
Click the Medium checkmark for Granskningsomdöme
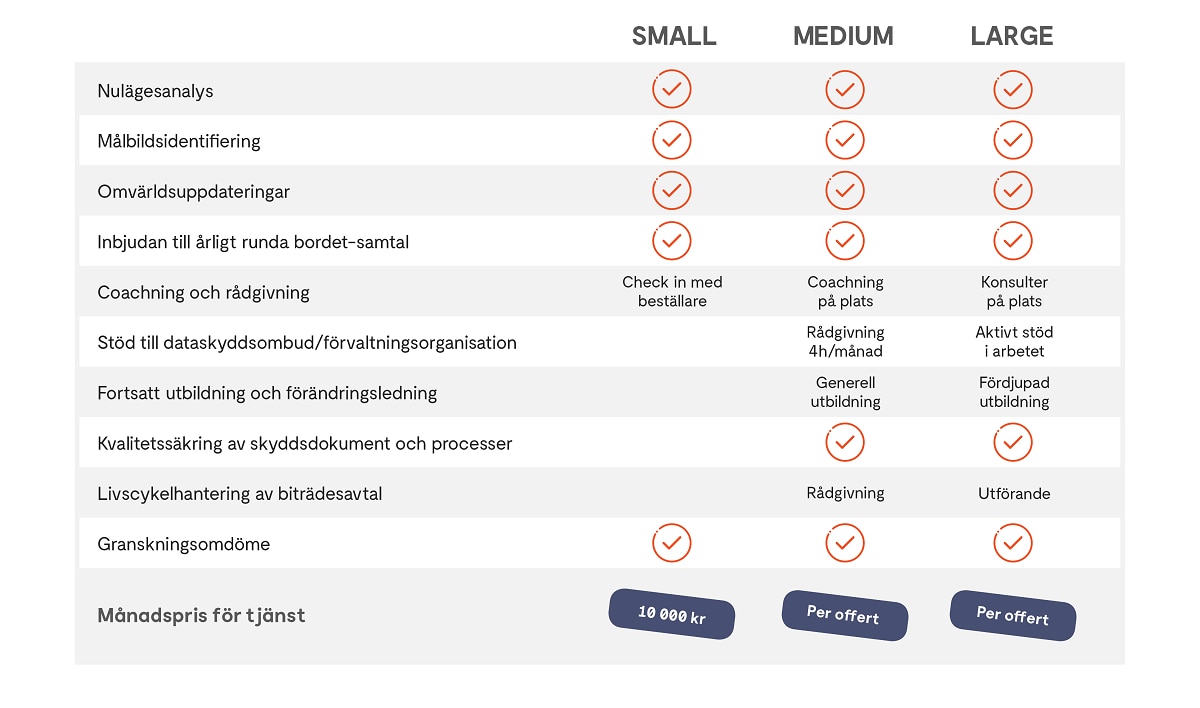click(x=845, y=543)
